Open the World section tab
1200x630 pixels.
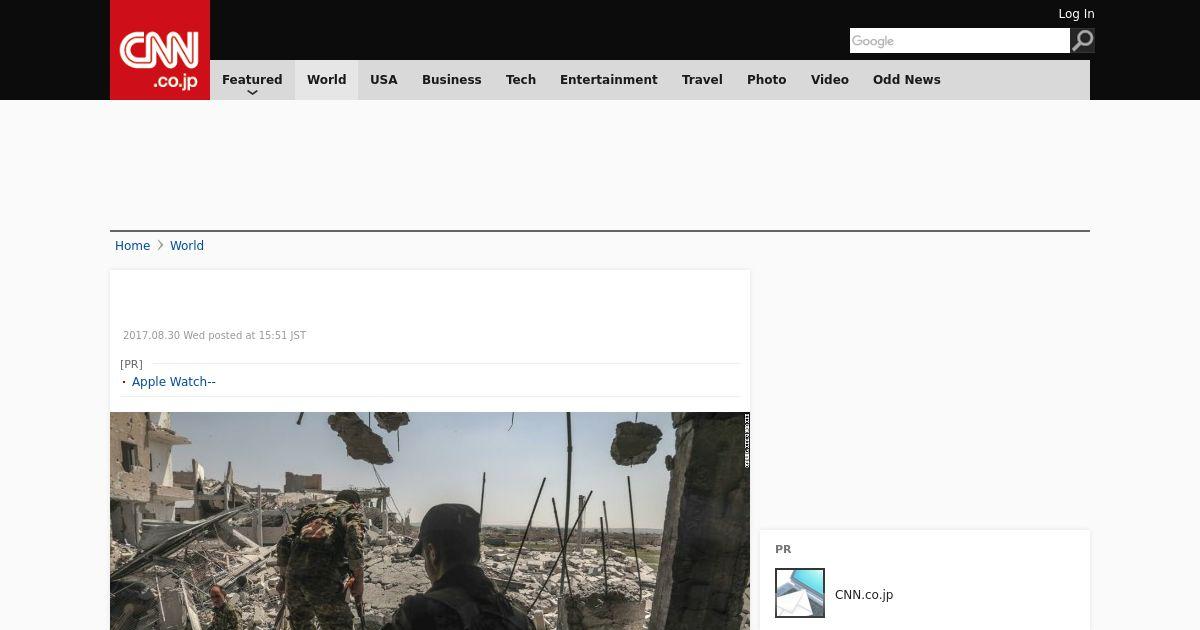click(326, 80)
